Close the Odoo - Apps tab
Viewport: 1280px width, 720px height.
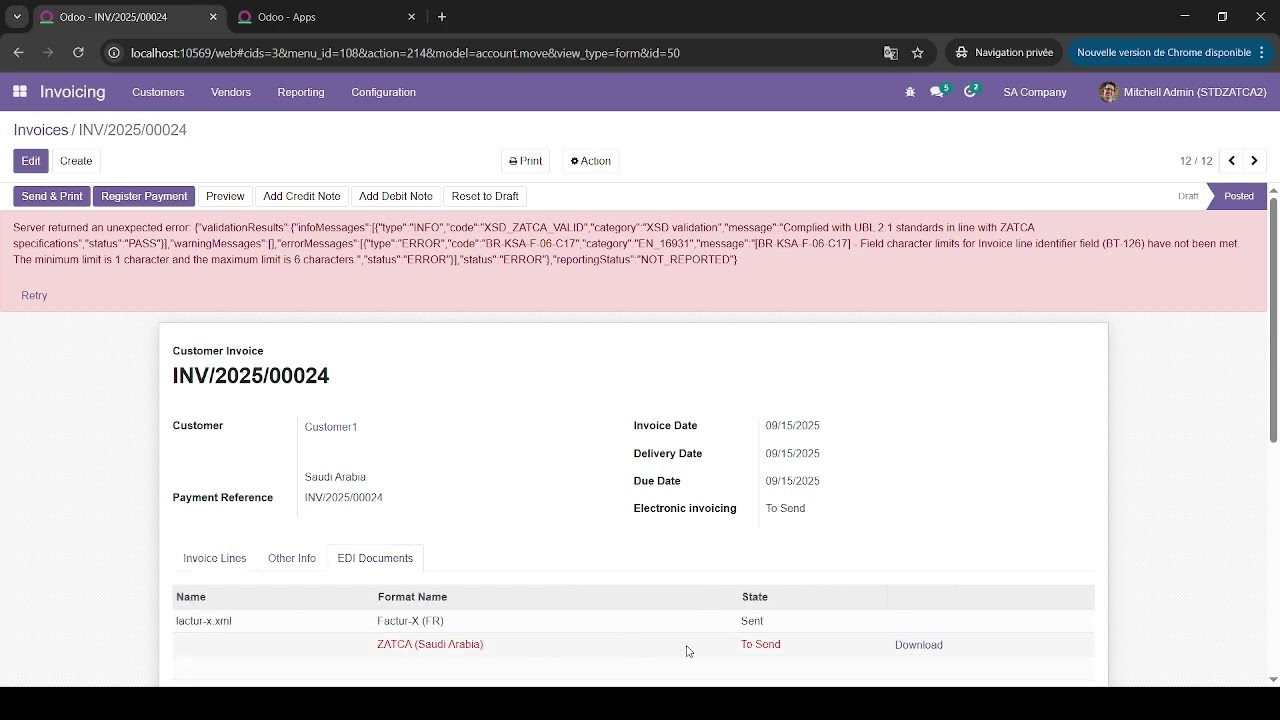(411, 17)
